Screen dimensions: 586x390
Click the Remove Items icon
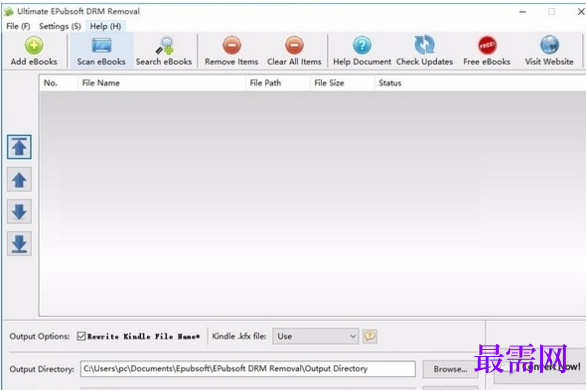pyautogui.click(x=232, y=46)
